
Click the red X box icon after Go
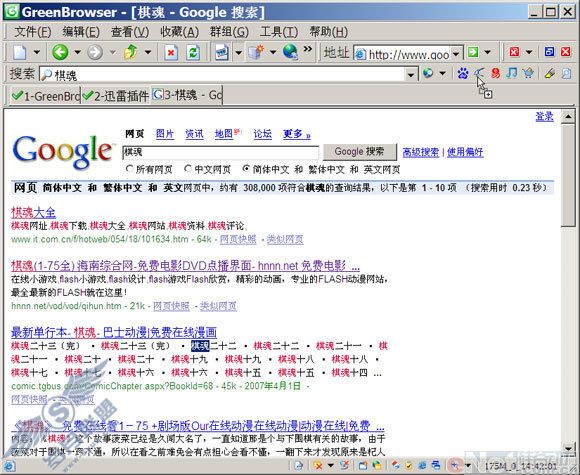[x=514, y=52]
